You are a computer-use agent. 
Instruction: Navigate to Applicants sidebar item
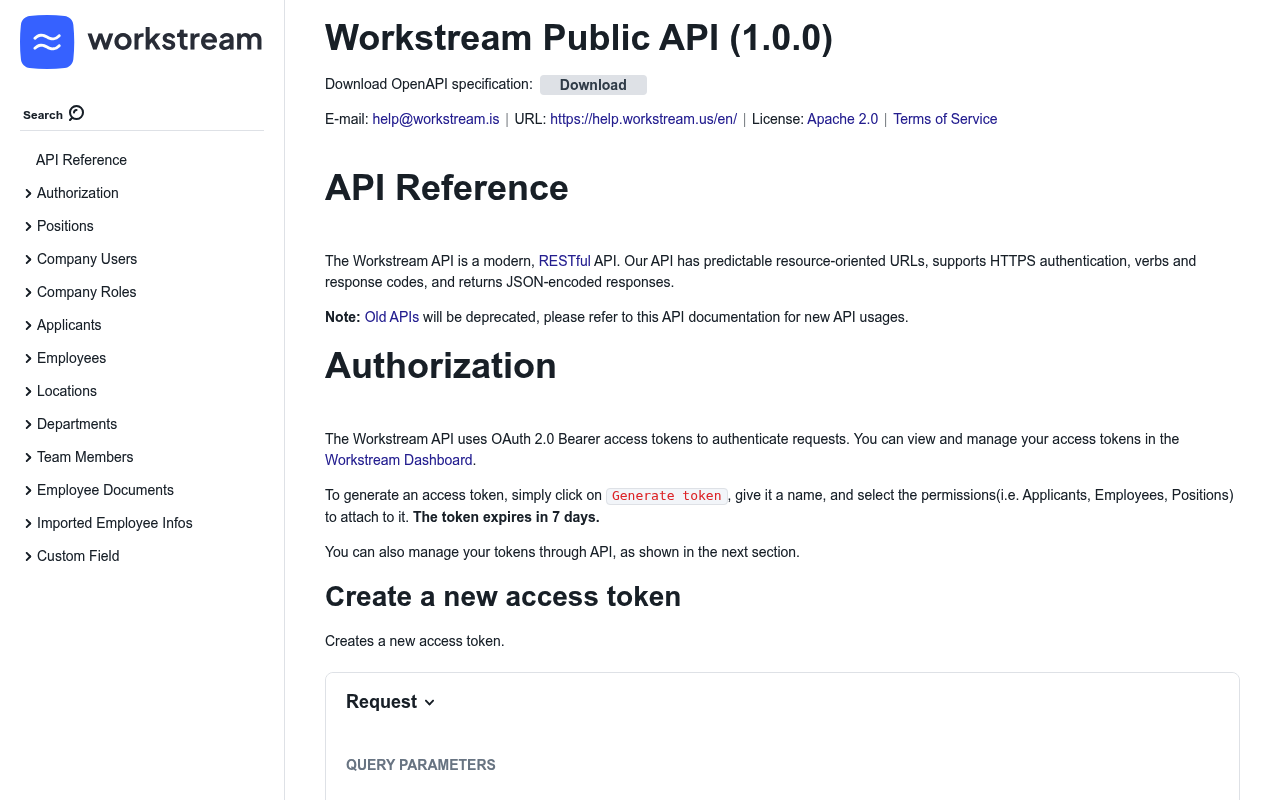(69, 325)
